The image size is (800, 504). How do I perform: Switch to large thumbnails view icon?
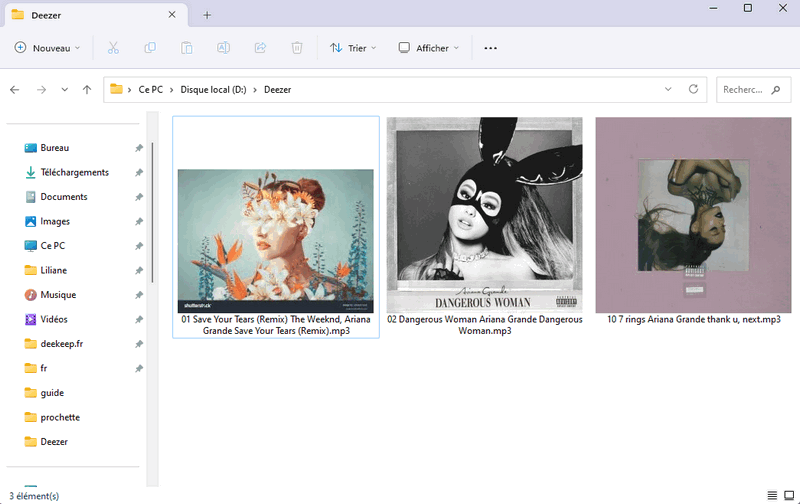[x=789, y=495]
